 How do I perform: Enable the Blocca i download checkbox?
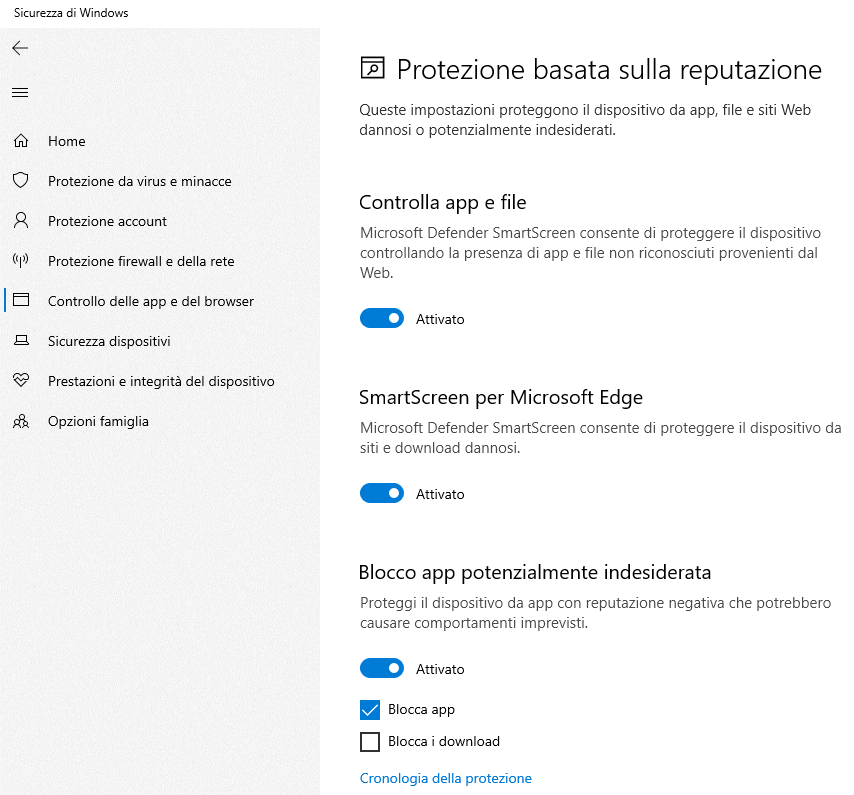[370, 742]
